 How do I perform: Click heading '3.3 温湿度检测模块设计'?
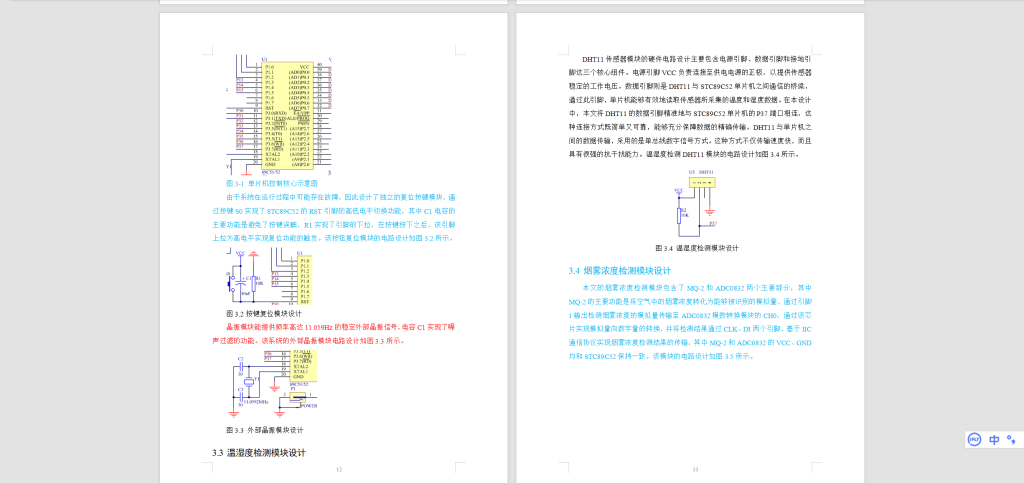259,452
